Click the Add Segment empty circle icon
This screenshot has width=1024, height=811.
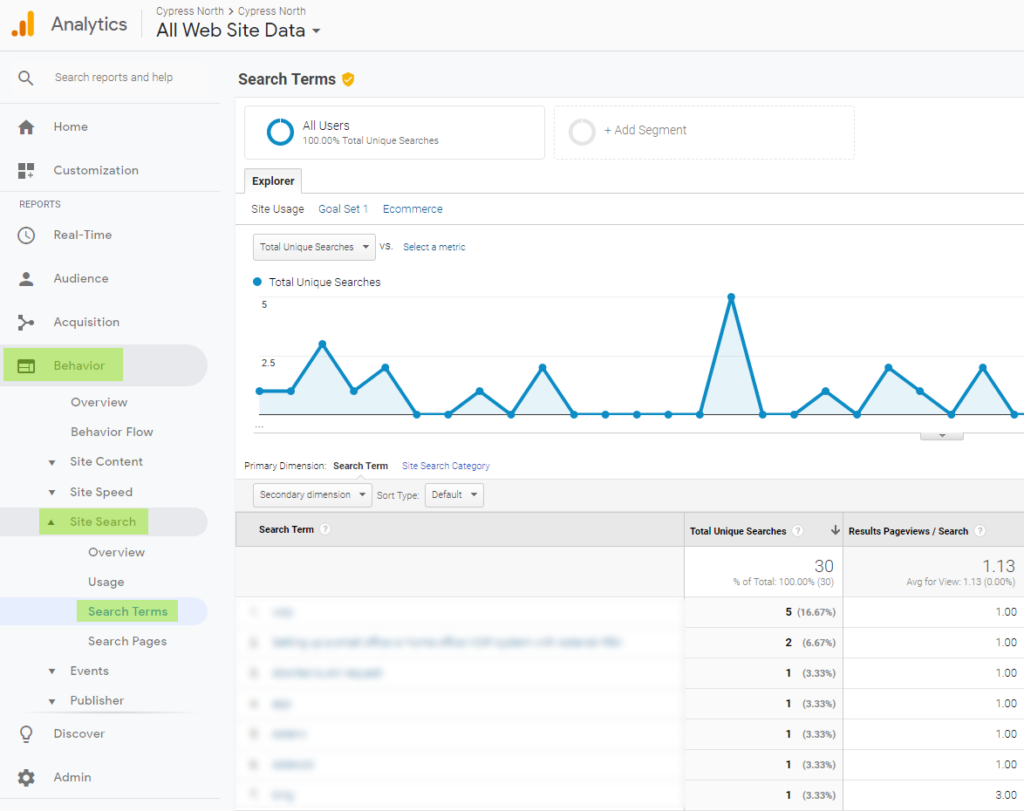click(582, 132)
